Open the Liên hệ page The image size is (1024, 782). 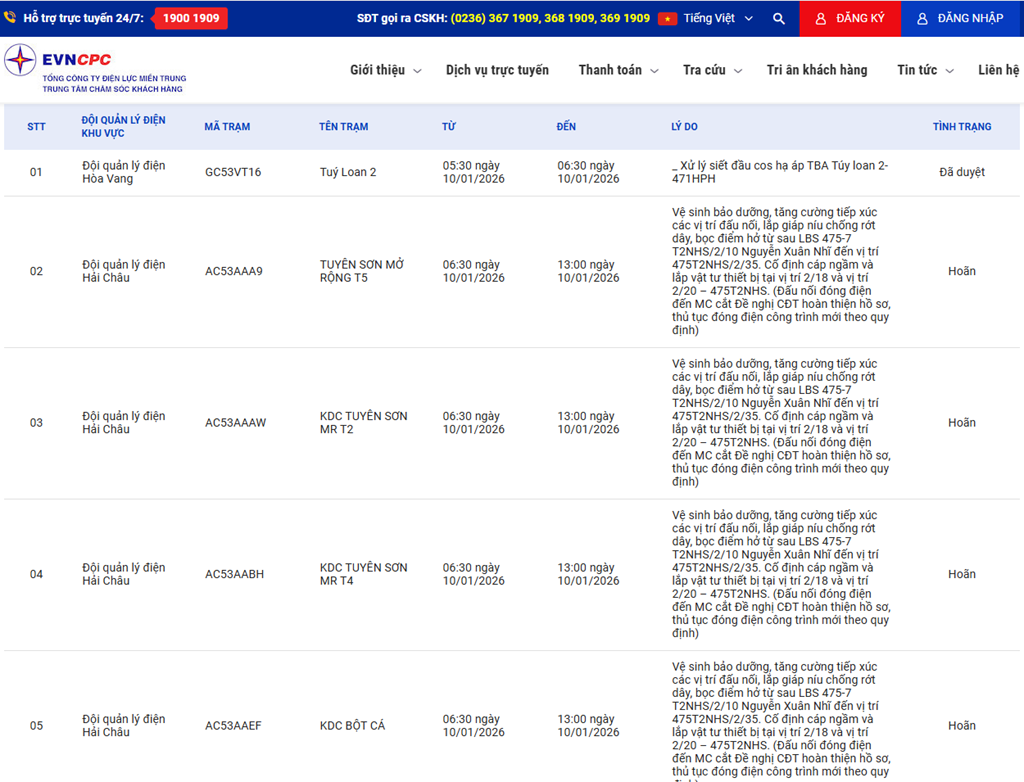(x=998, y=70)
